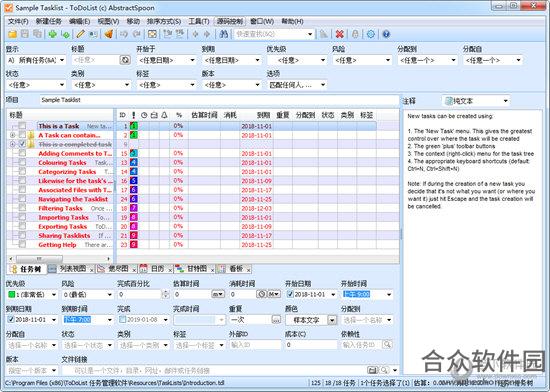Screen dimensions: 550x392
Task: Expand the 'A Task can contain...' tree node
Action: (x=13, y=135)
